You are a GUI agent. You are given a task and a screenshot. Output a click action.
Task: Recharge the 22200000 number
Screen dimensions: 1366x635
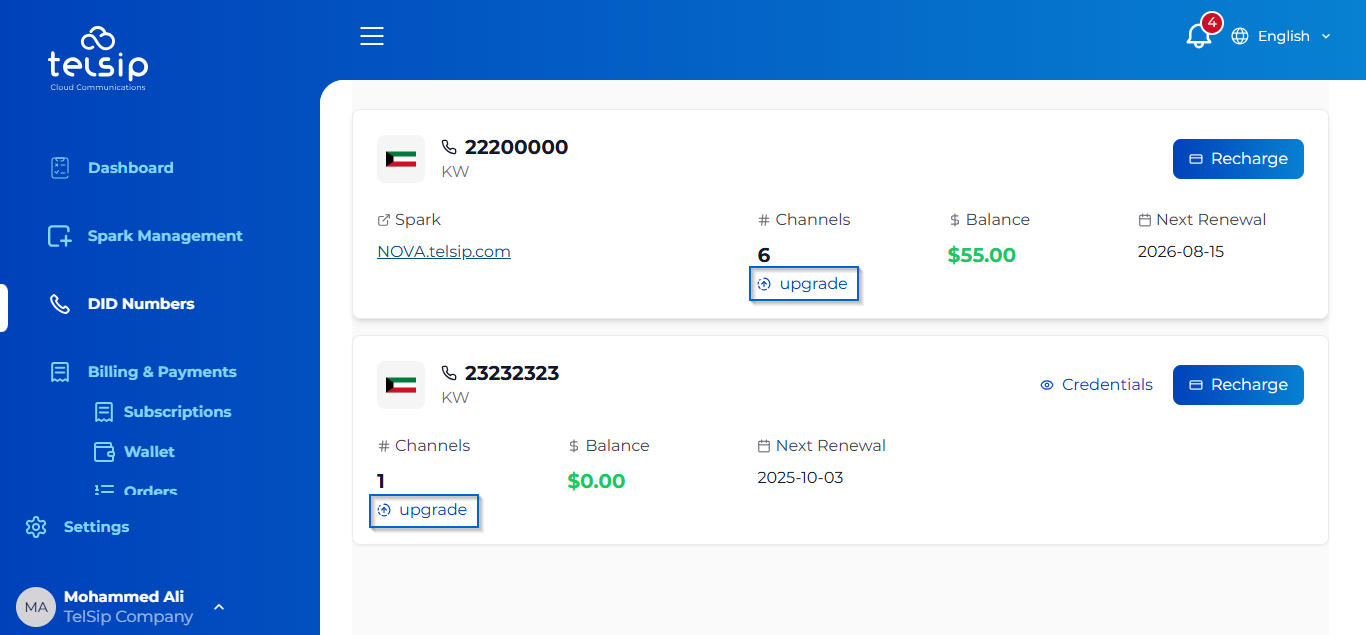(x=1238, y=159)
